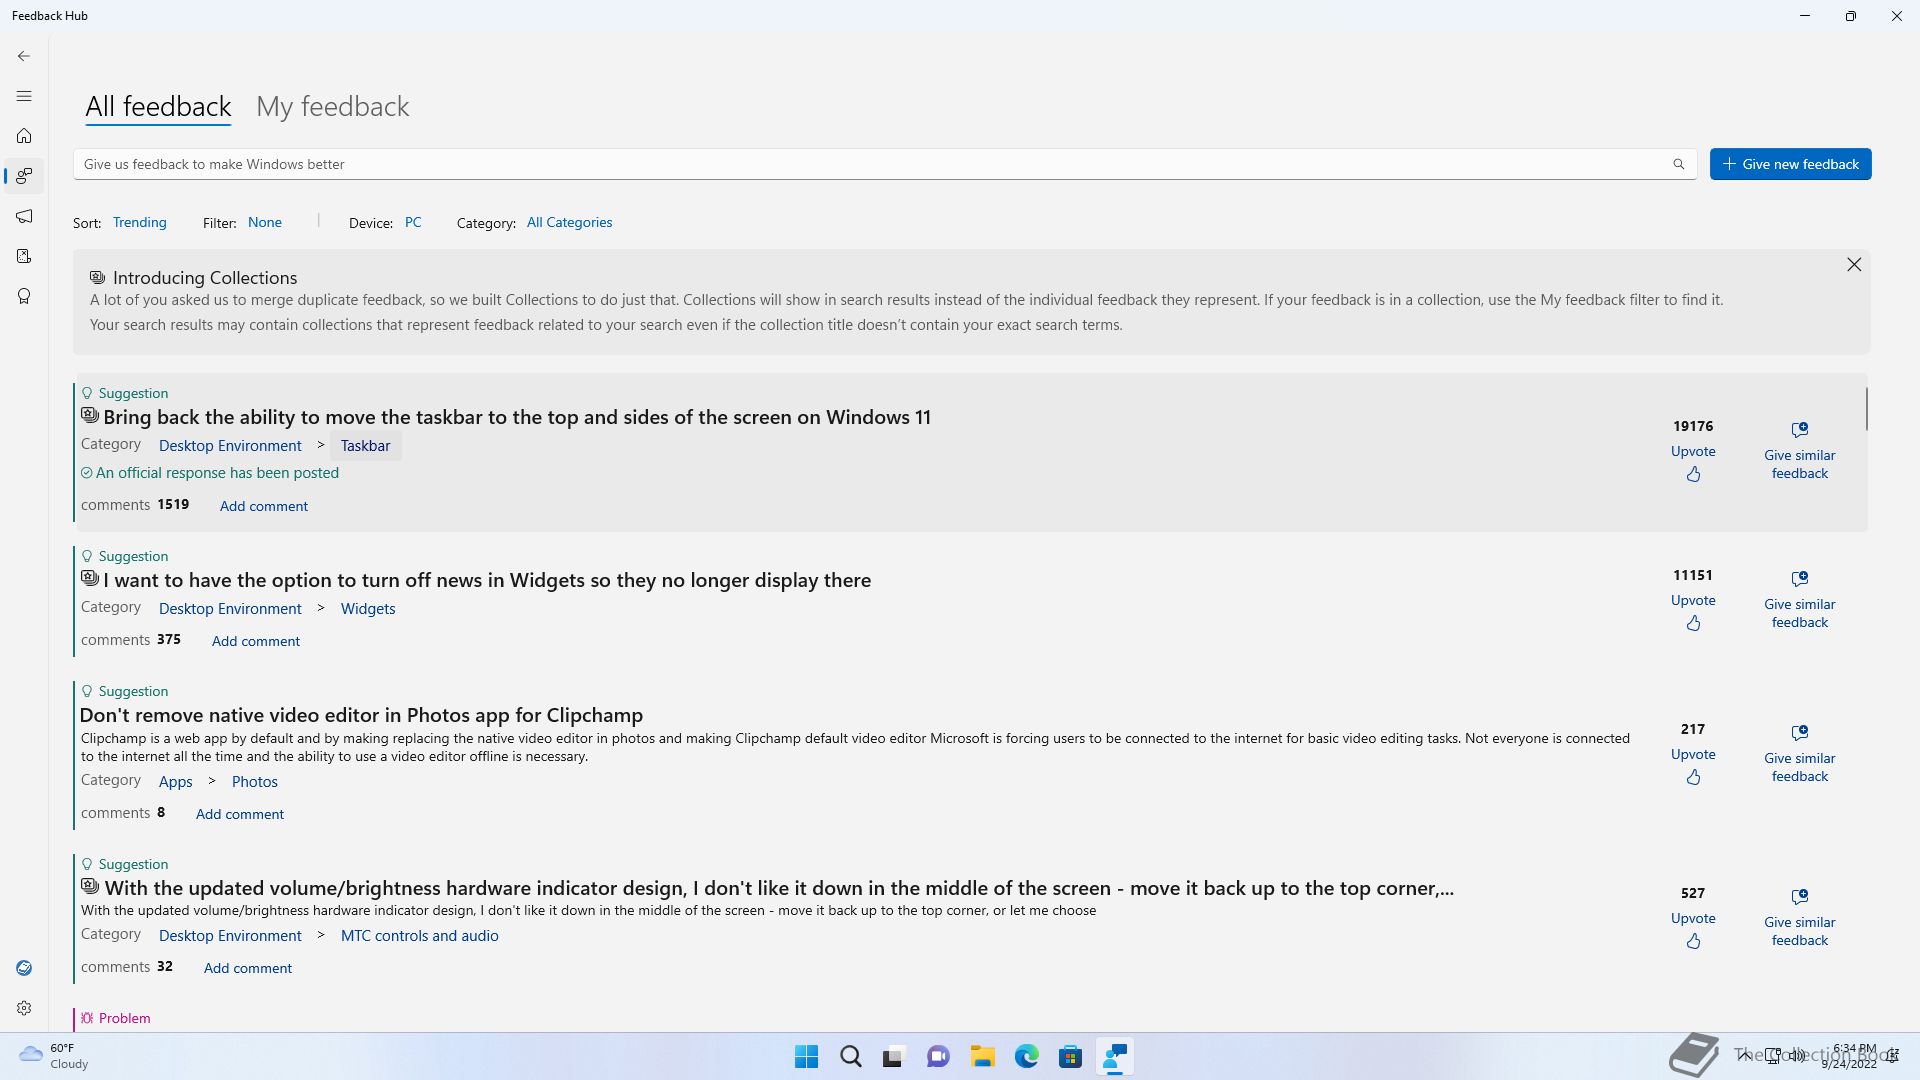Open the Taskbar subcategory link

[365, 446]
